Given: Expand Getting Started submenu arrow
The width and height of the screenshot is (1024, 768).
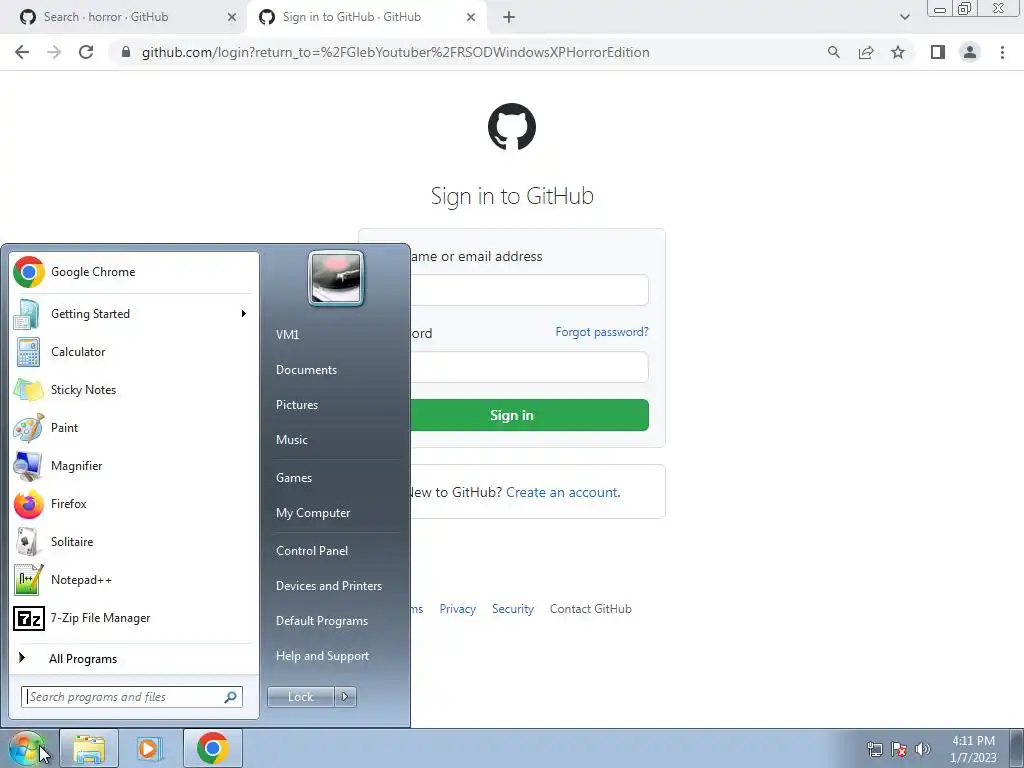Looking at the screenshot, I should tap(244, 314).
